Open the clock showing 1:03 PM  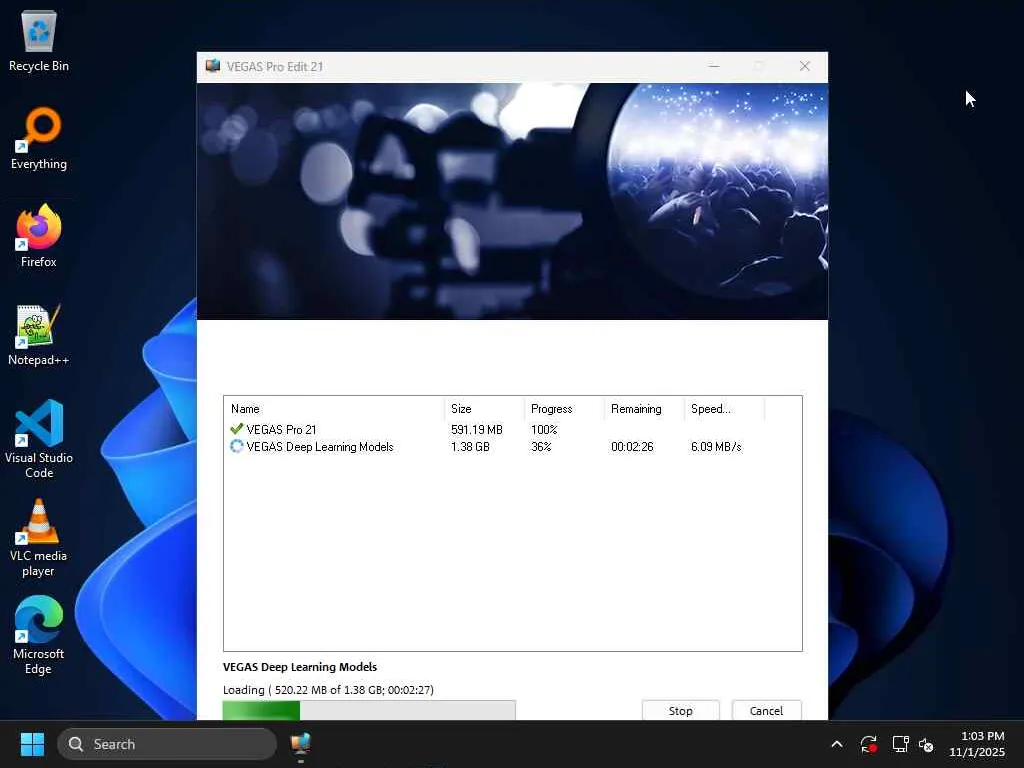(977, 744)
